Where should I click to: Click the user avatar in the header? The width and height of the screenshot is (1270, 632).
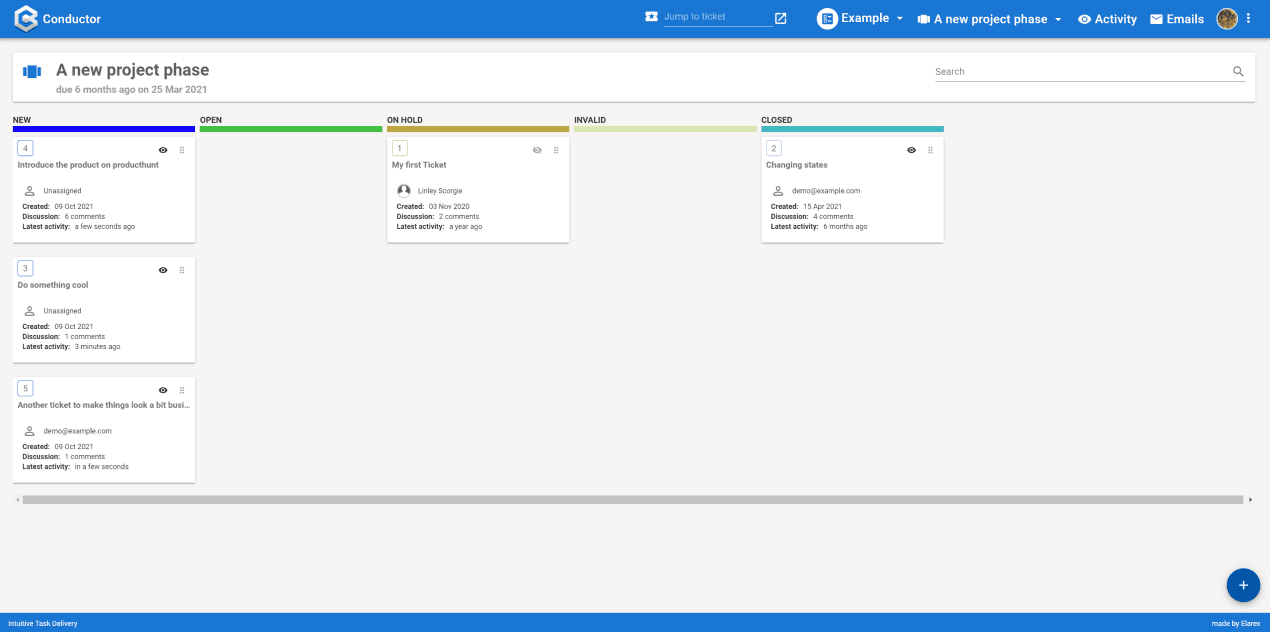click(1227, 19)
